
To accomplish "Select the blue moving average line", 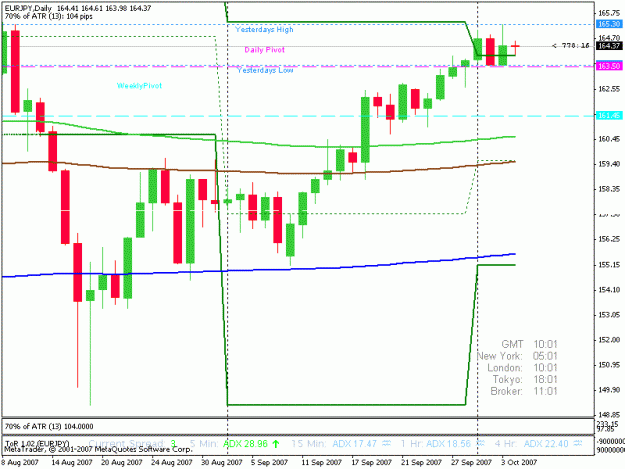I will [259, 270].
